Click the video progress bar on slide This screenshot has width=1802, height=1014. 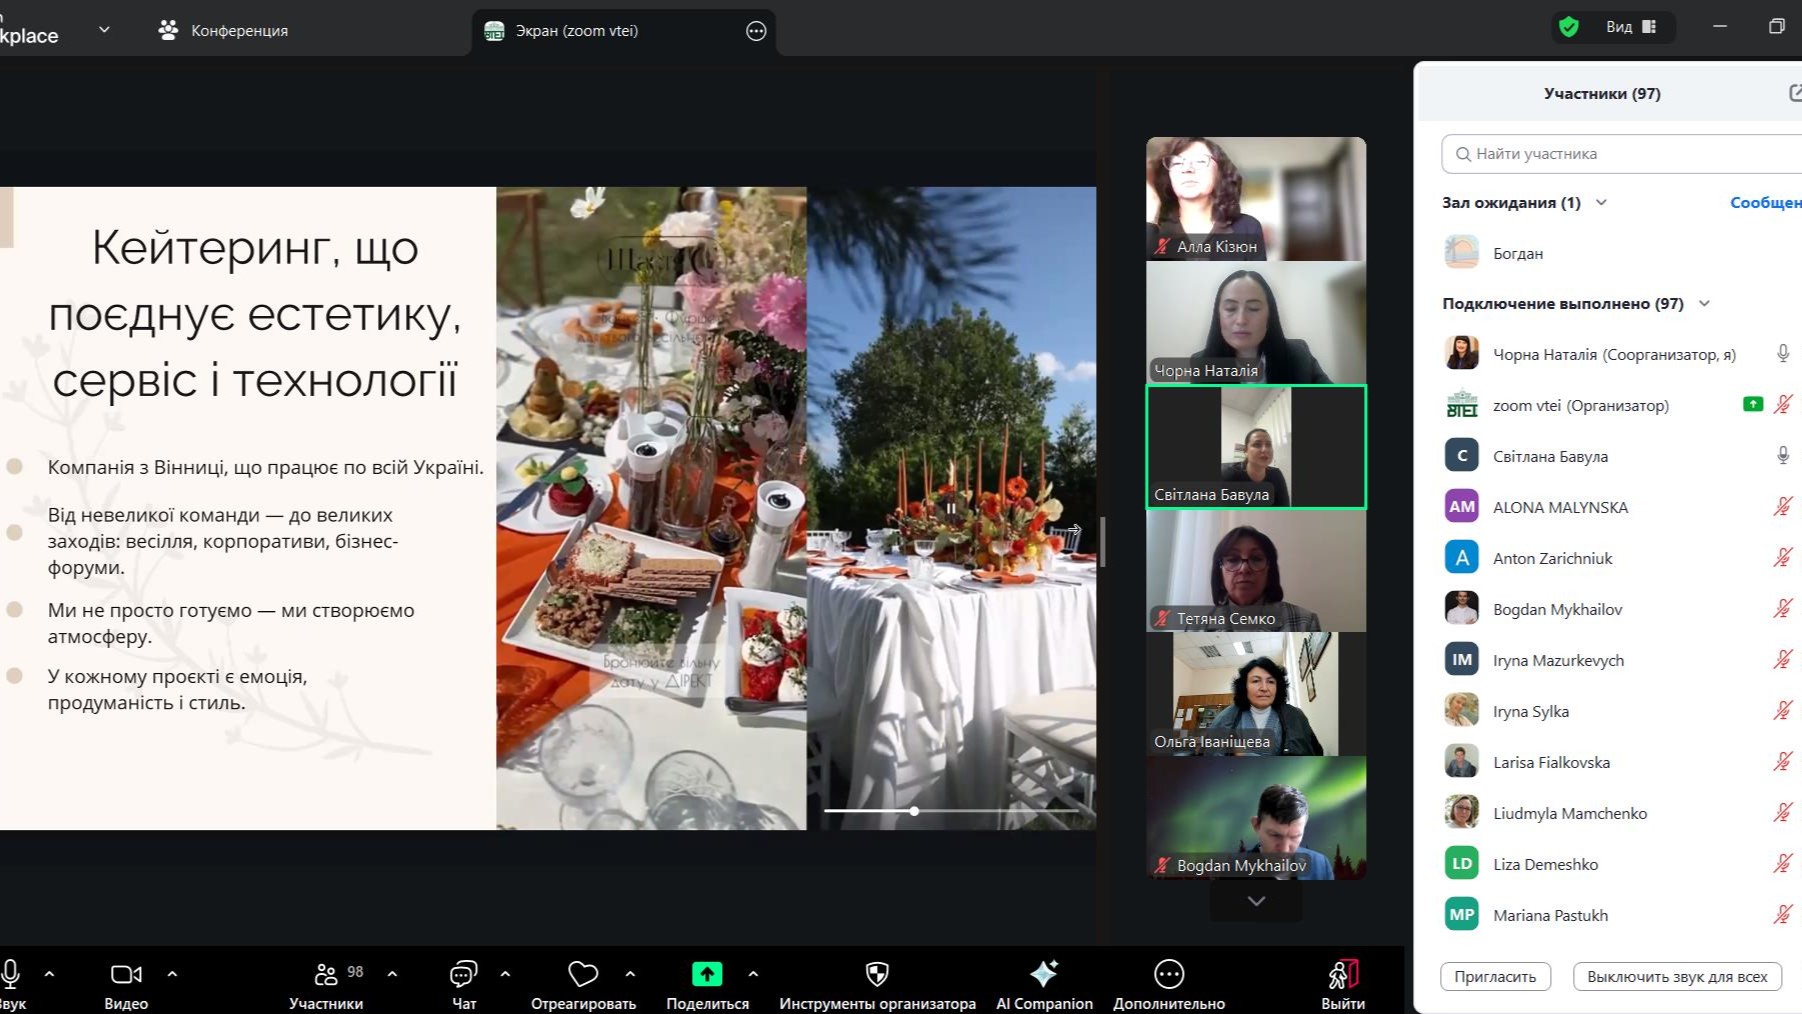coord(950,811)
